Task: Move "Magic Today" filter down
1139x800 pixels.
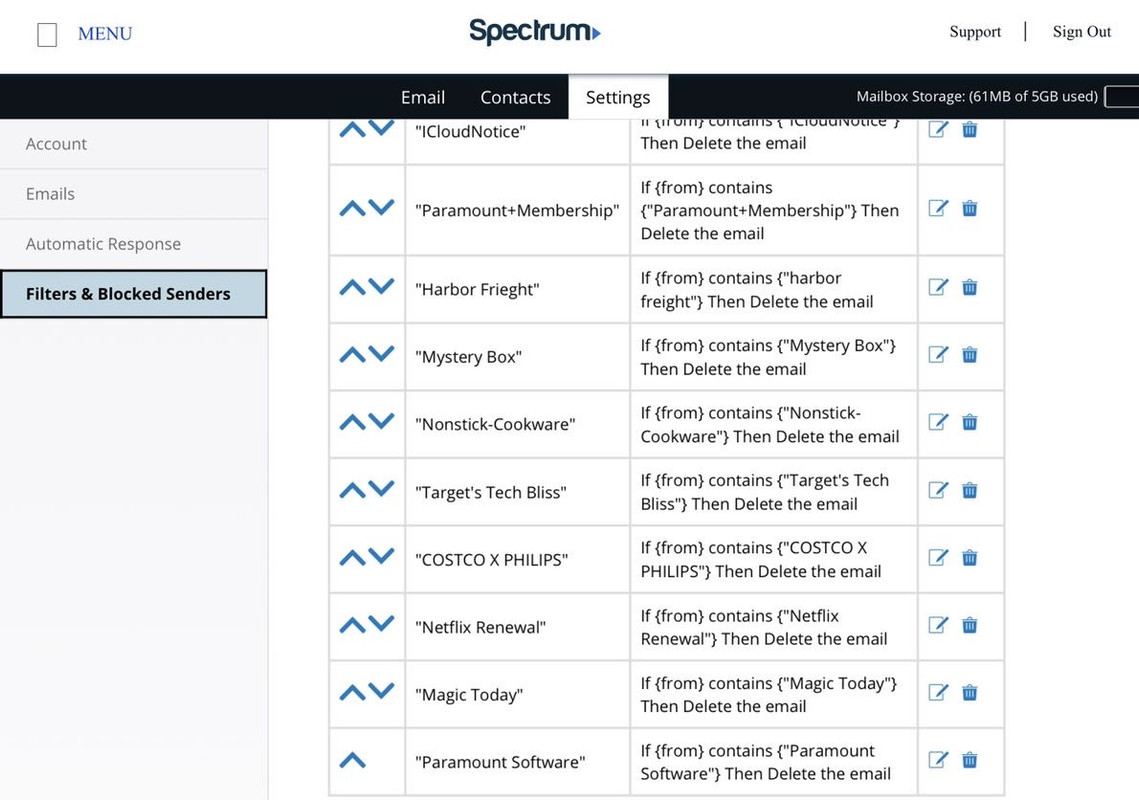Action: click(381, 691)
